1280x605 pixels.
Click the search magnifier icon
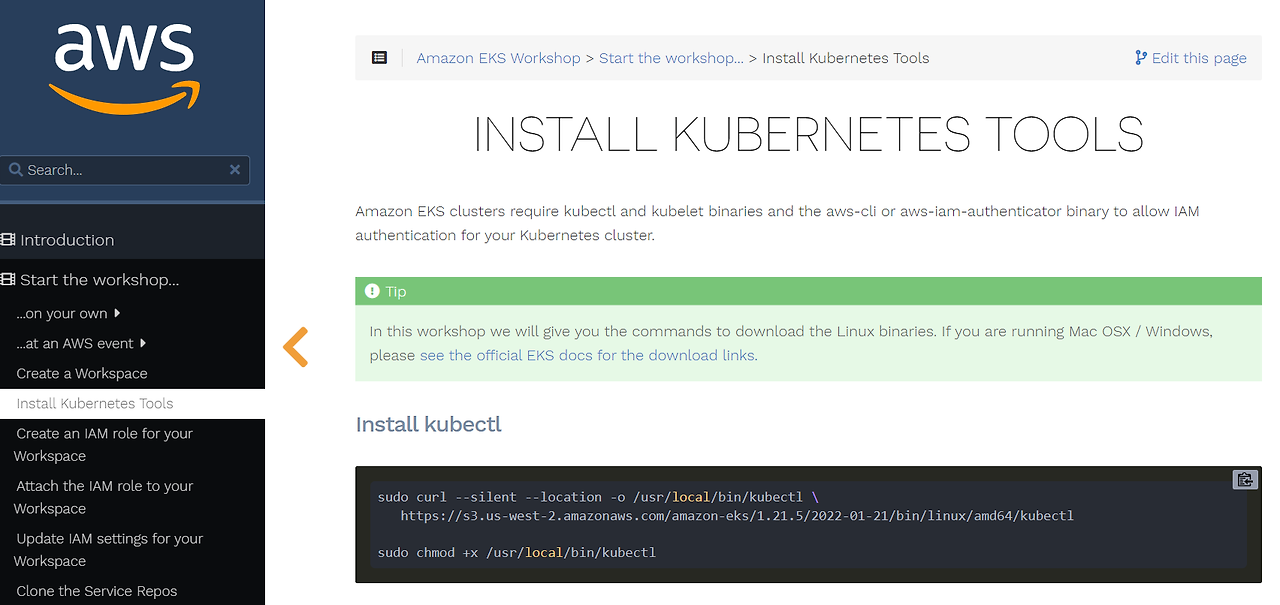(16, 170)
